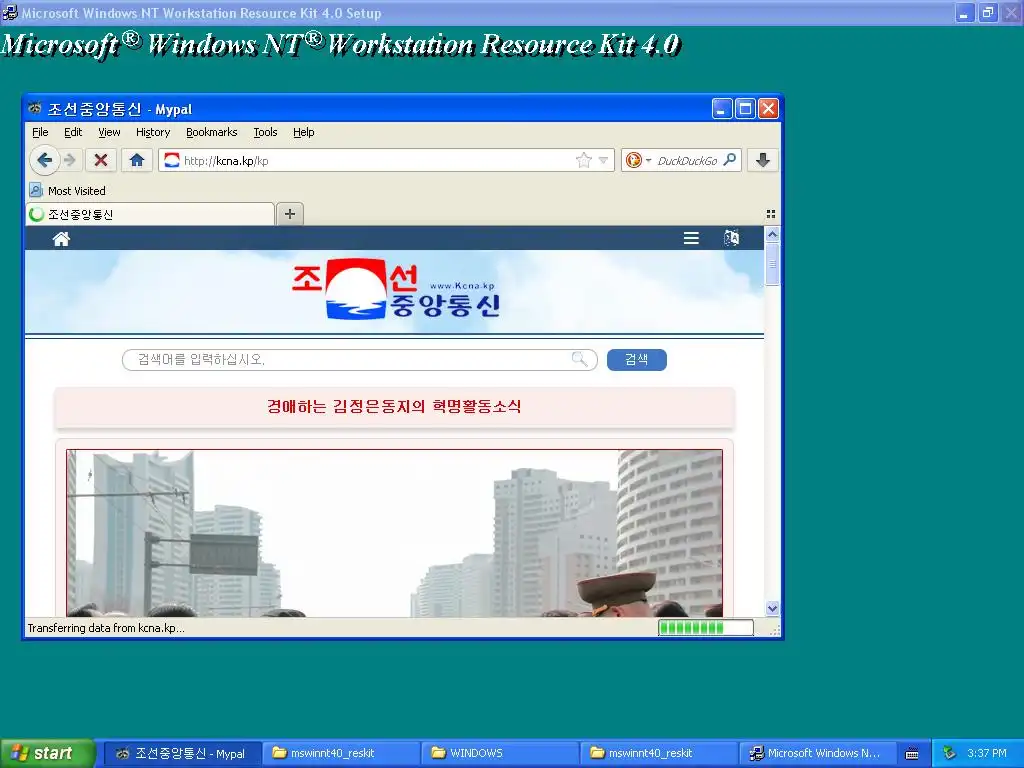Click the page scrollbar down arrow
1024x768 pixels.
772,609
